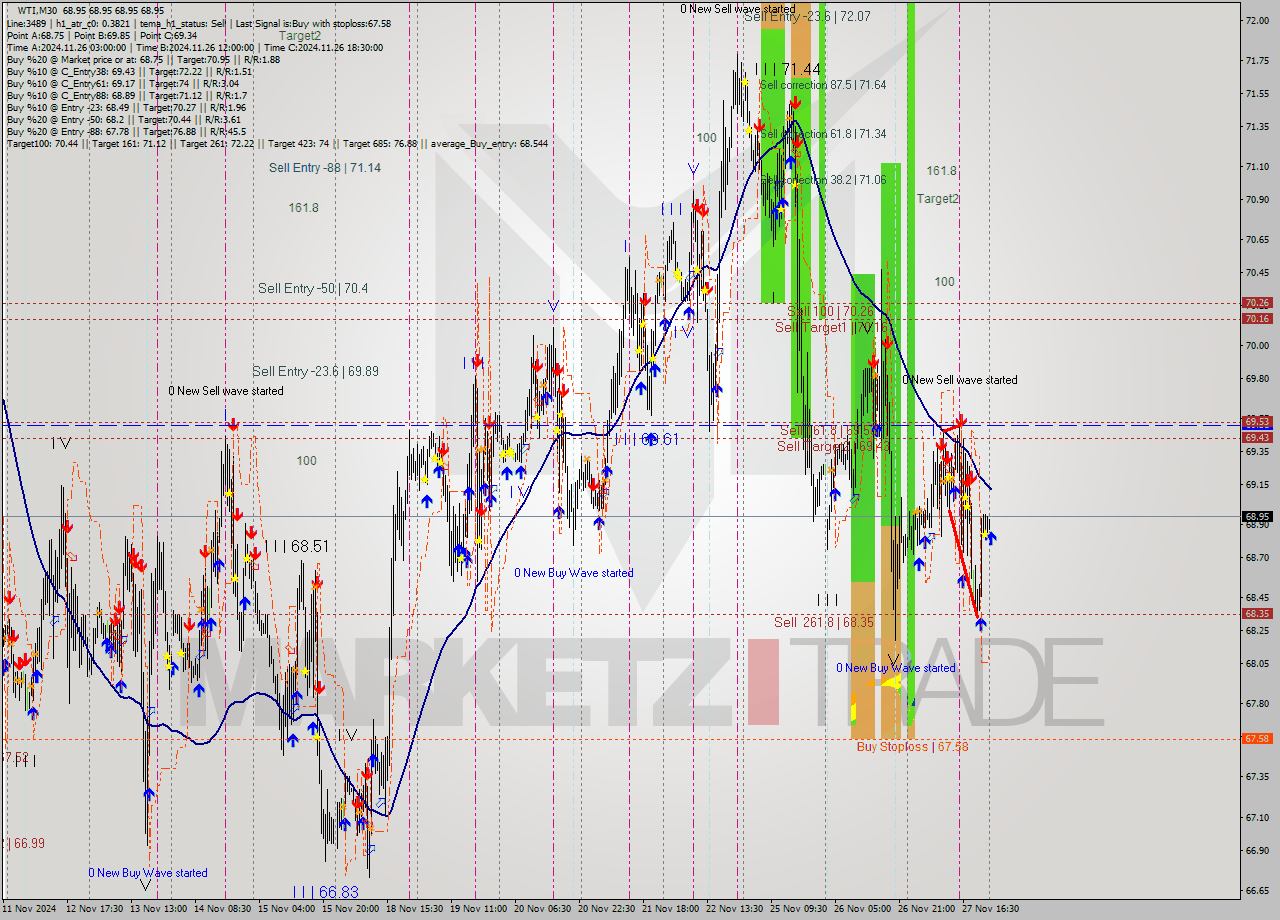This screenshot has height=920, width=1280.
Task: Click the red 70.26 price axis tag
Action: [x=1257, y=302]
